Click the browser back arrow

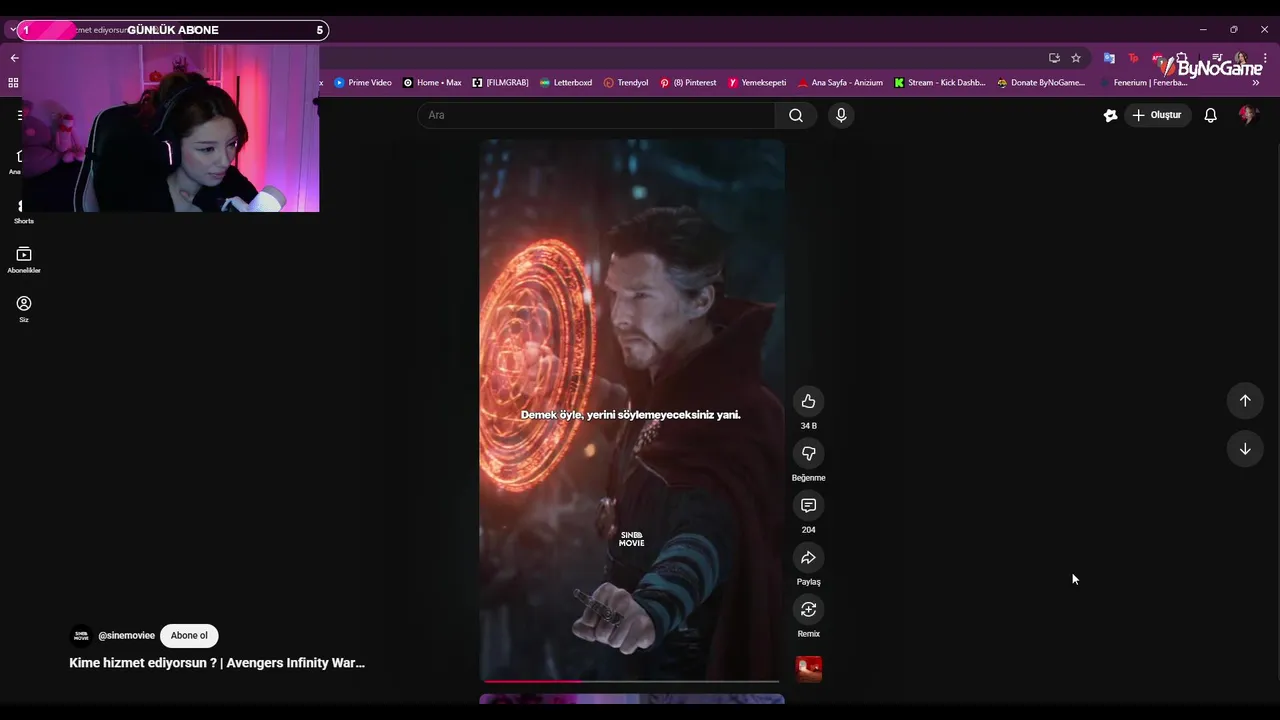pyautogui.click(x=14, y=58)
